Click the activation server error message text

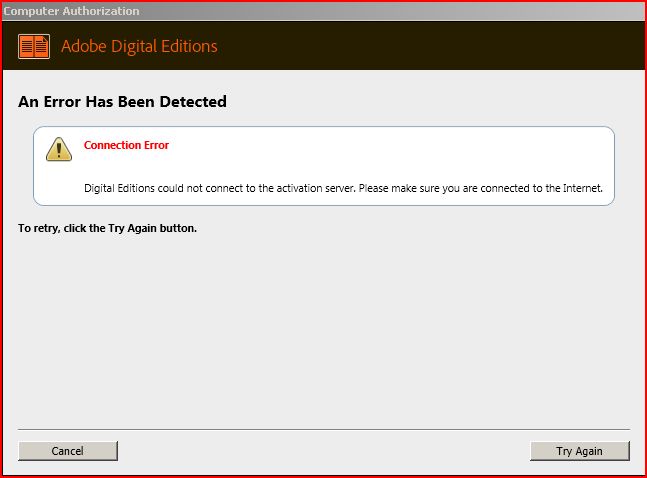click(343, 188)
